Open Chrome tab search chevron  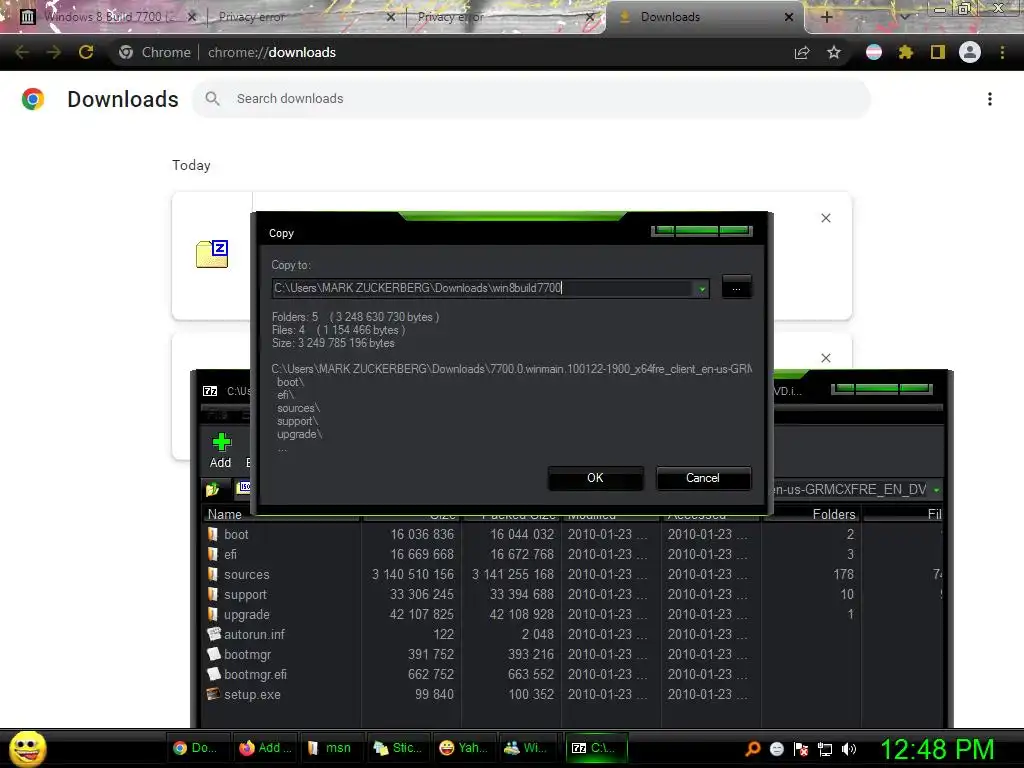tap(904, 17)
